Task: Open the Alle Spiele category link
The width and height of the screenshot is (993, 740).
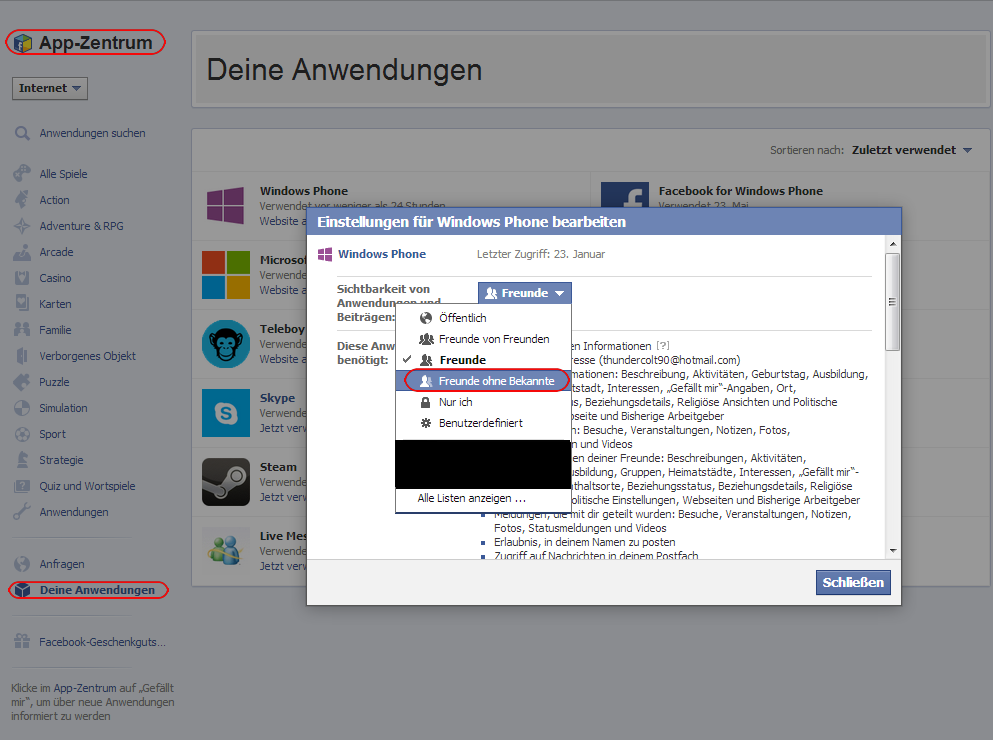Action: click(x=63, y=174)
